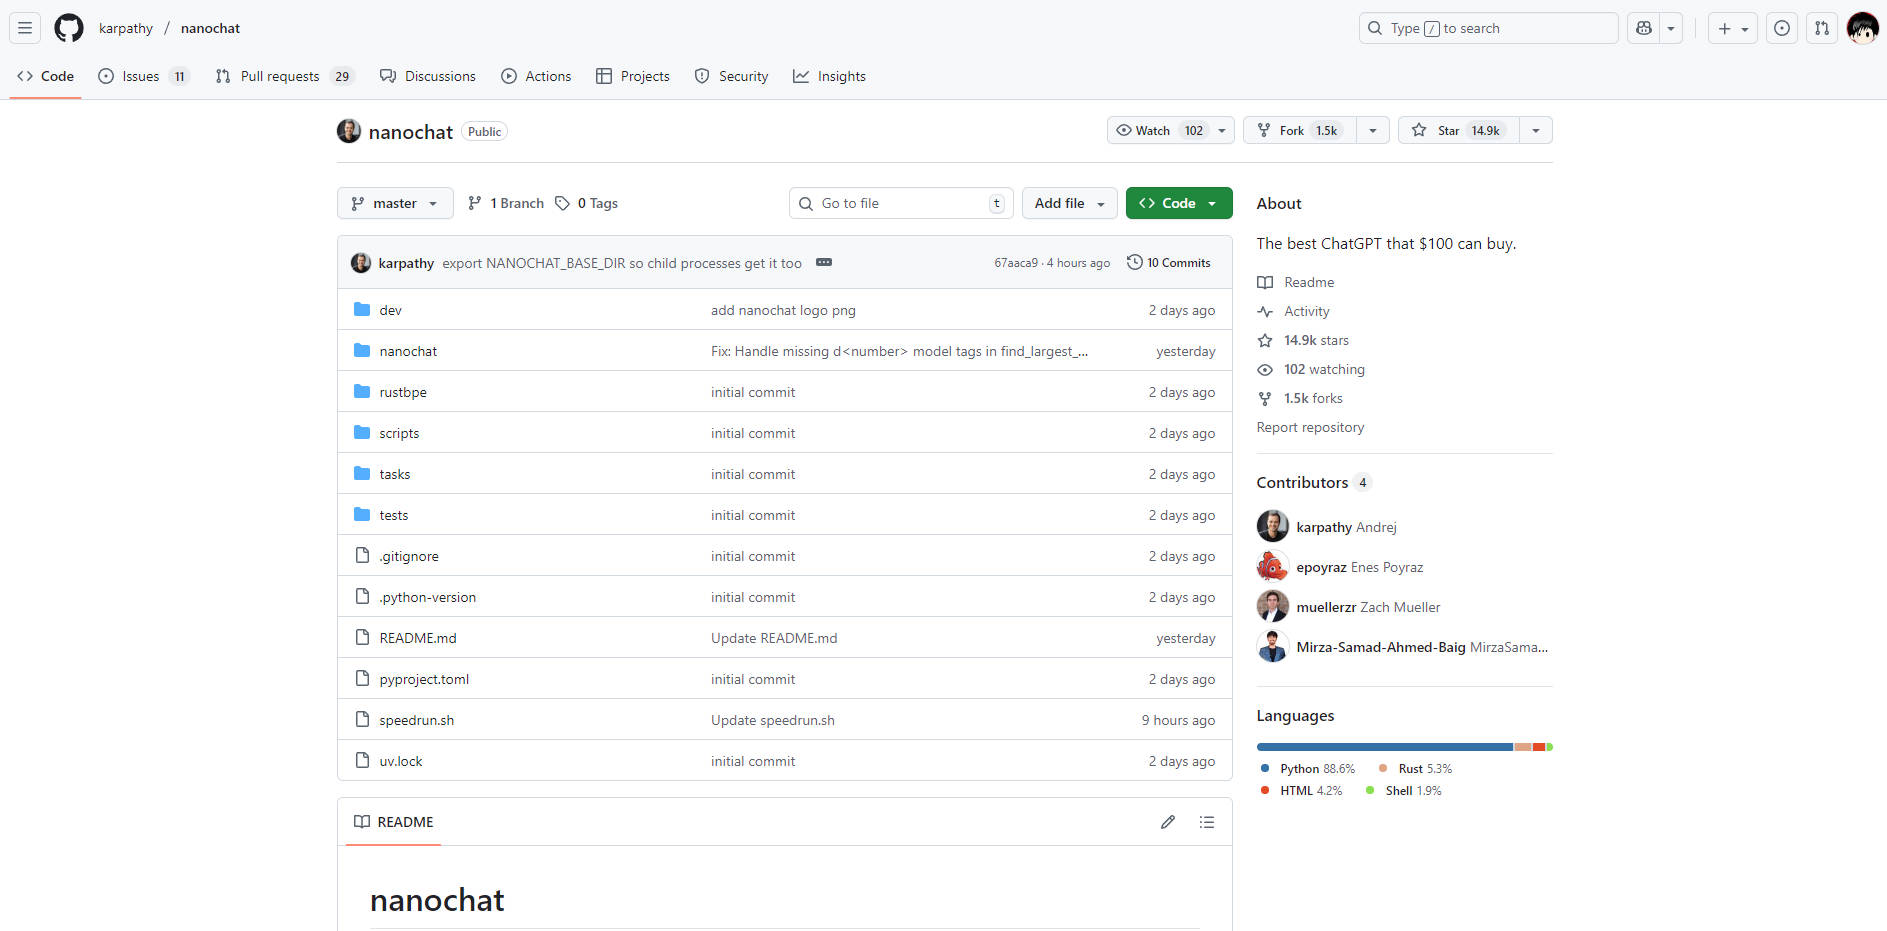Star the nanochat repository

tap(1458, 131)
